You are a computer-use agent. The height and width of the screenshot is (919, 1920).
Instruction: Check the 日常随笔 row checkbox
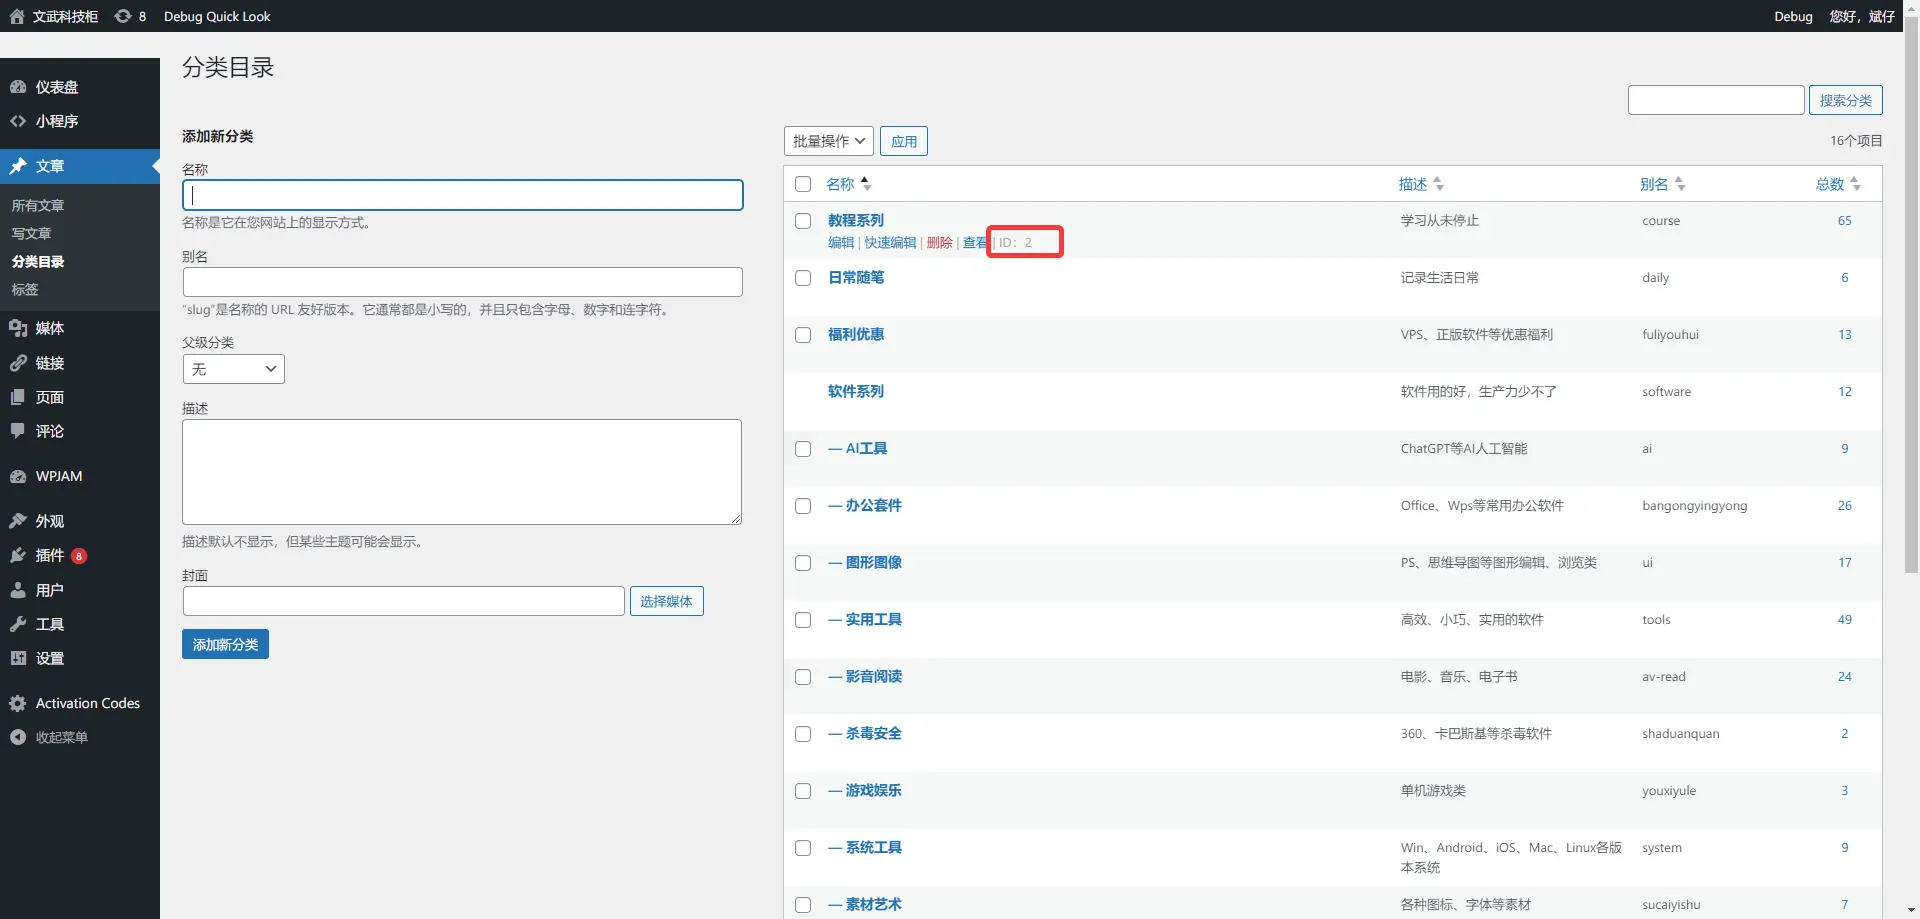pos(803,278)
